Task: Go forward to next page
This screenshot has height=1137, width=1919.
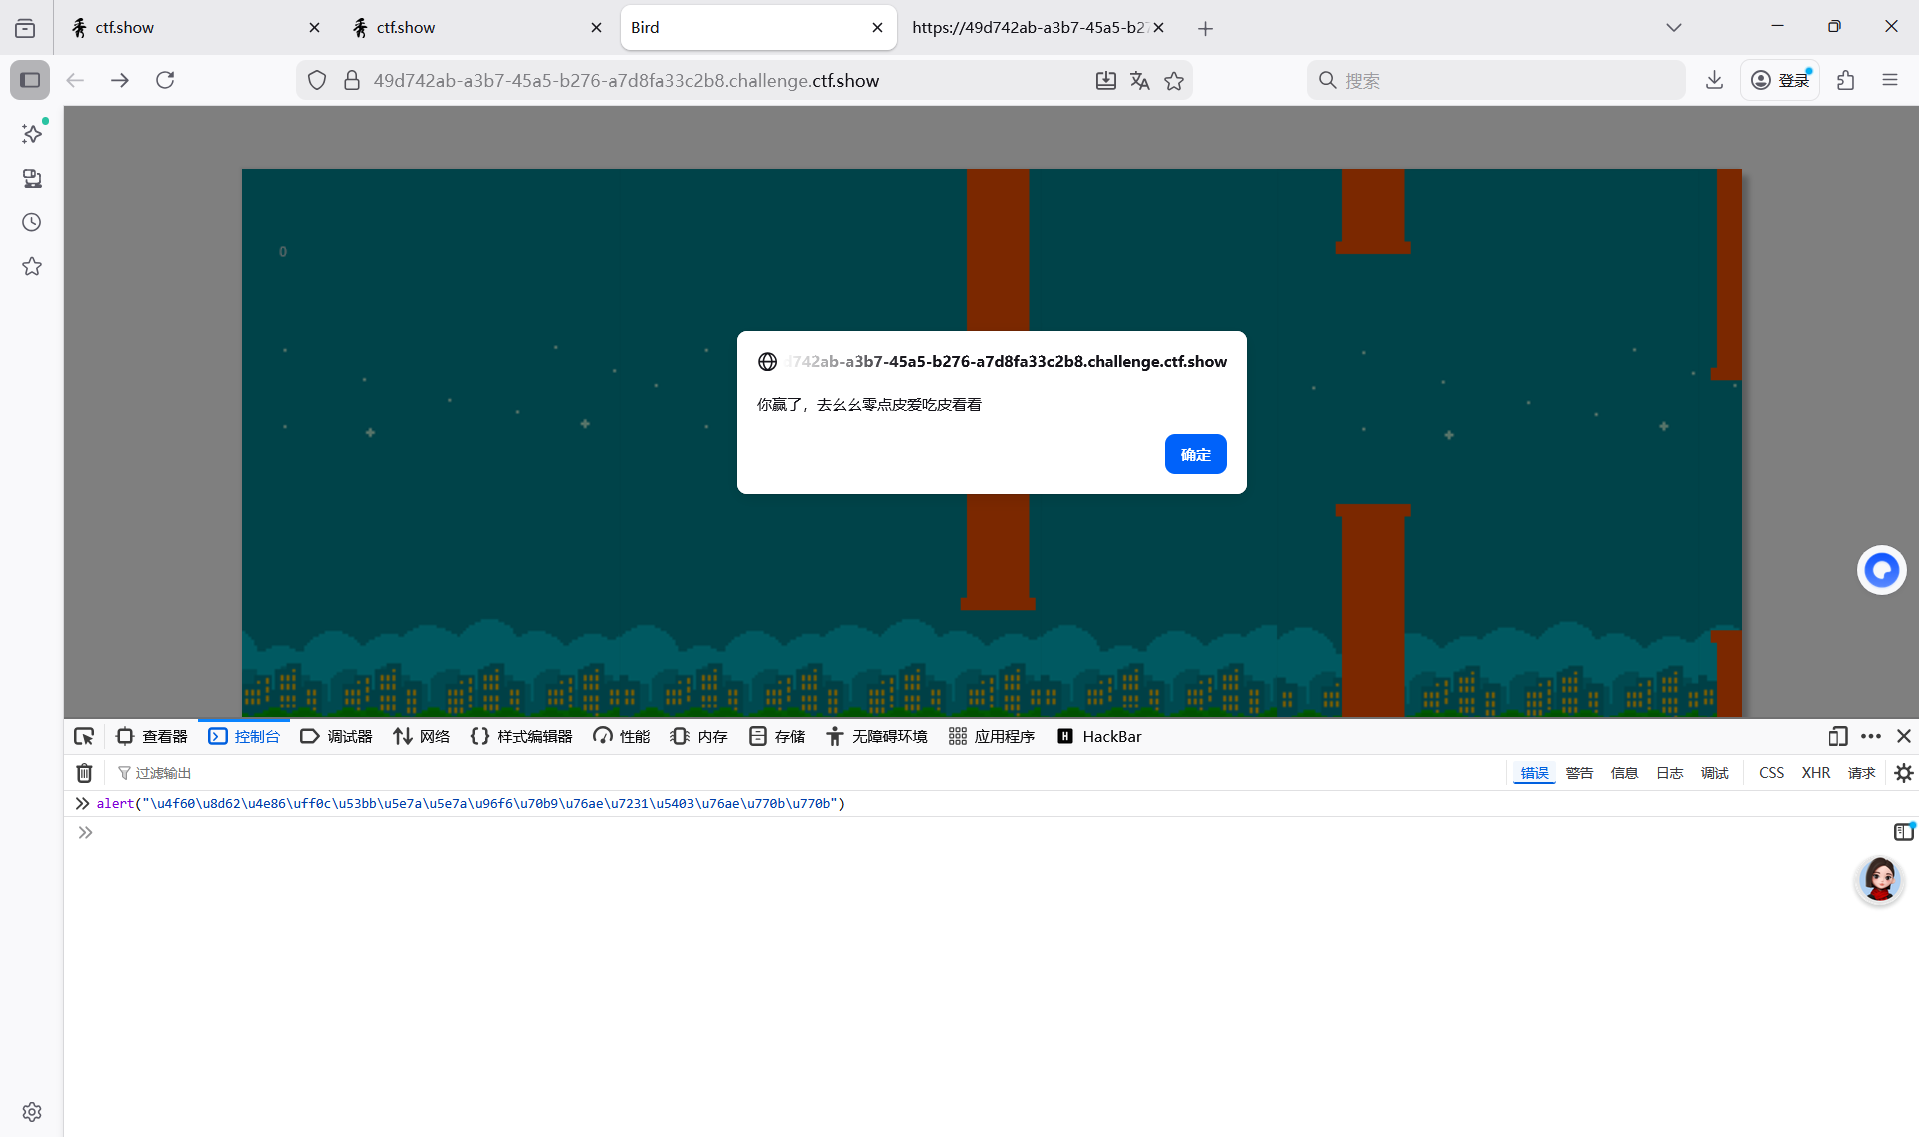Action: [120, 80]
